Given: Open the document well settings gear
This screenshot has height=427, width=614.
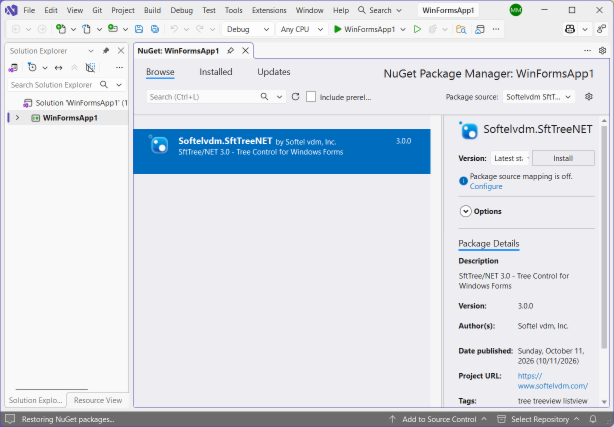Looking at the screenshot, I should (603, 51).
